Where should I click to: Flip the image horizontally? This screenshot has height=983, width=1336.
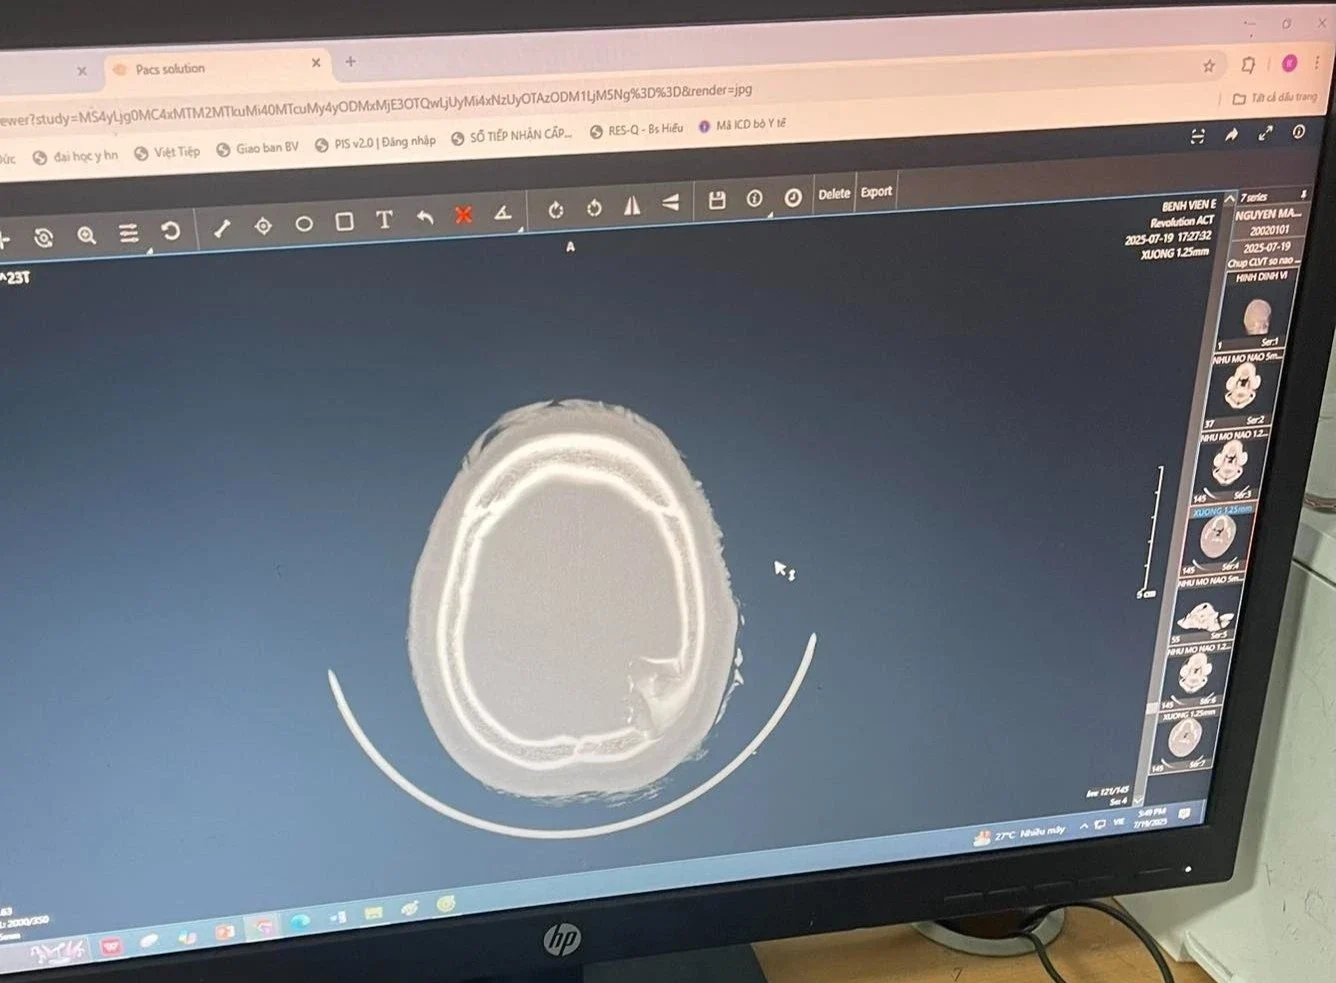(632, 206)
